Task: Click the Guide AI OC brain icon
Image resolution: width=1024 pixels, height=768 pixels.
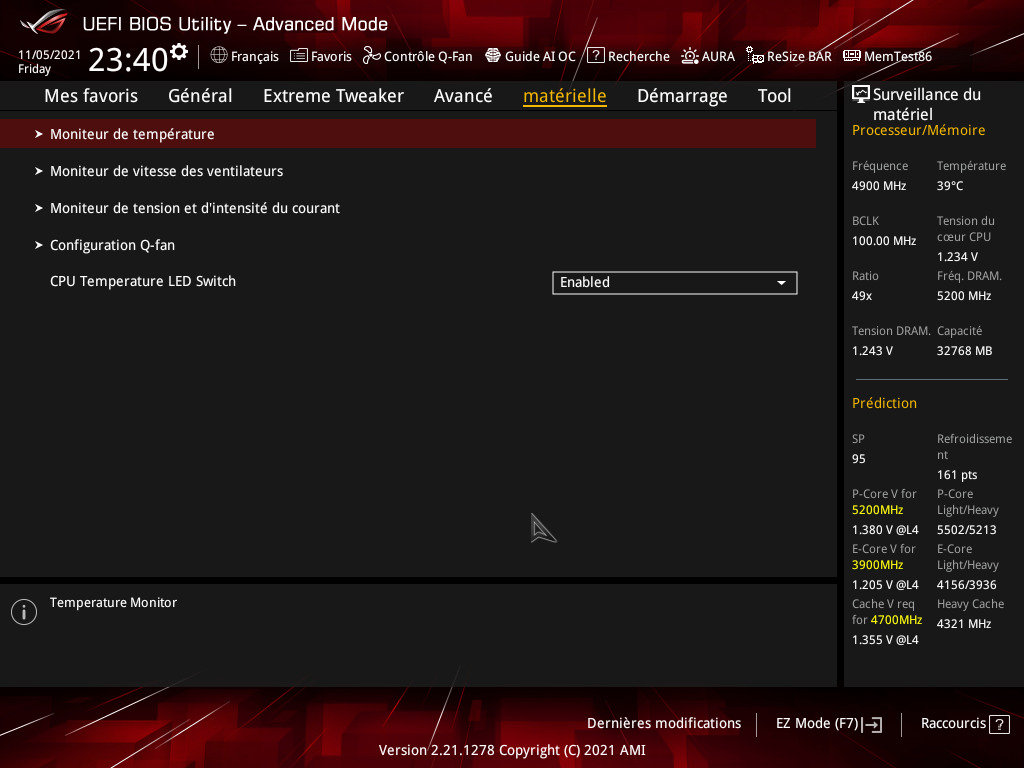Action: (493, 56)
